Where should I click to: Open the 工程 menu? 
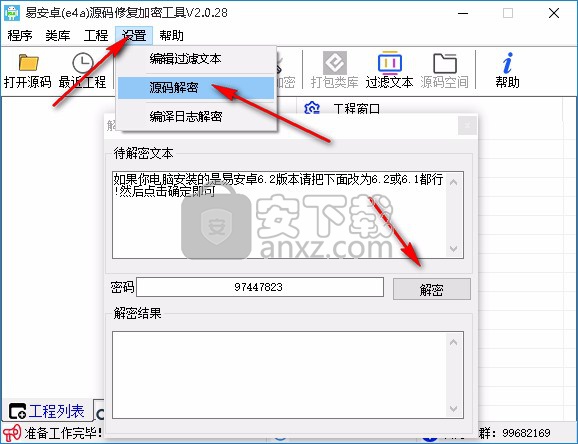click(x=96, y=36)
